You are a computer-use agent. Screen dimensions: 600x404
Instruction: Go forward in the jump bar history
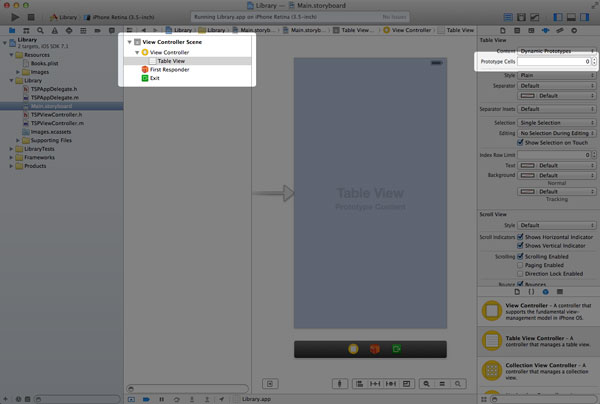point(155,30)
